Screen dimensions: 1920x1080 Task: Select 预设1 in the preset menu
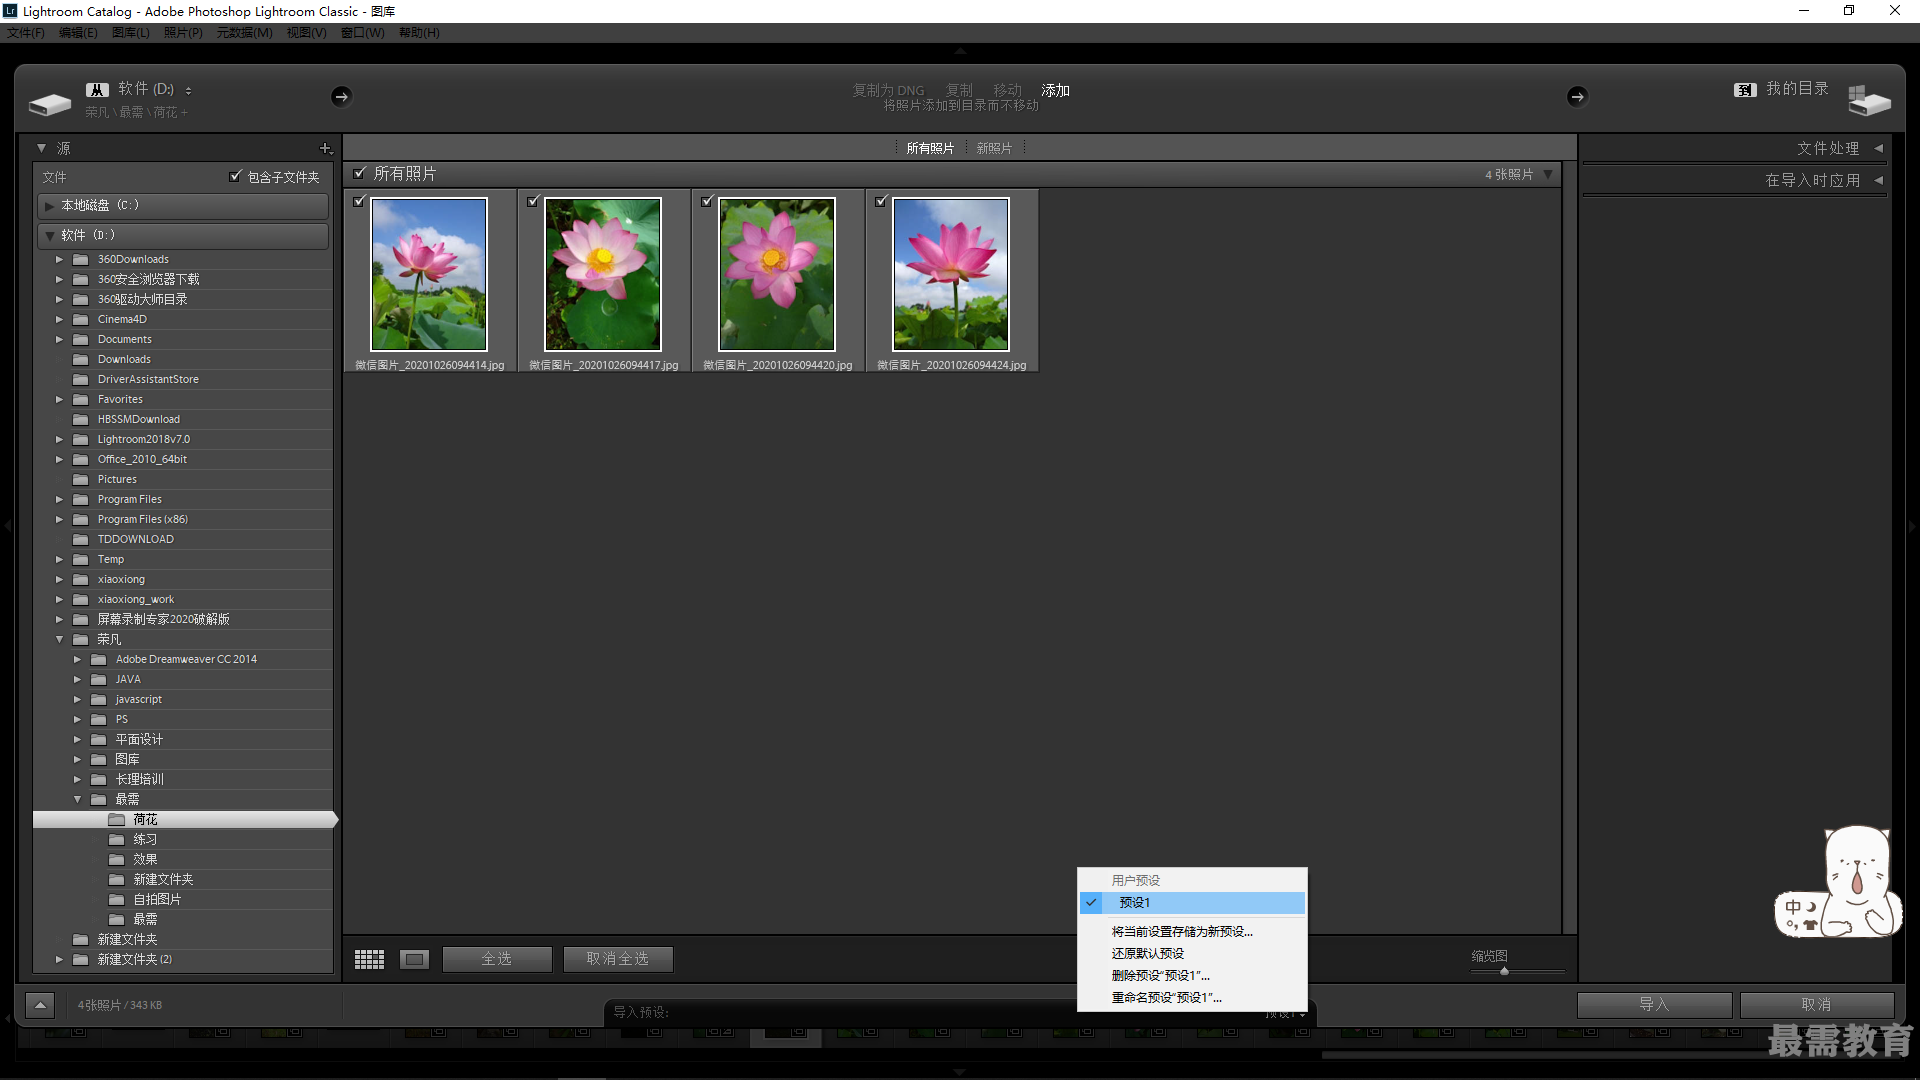coord(1192,903)
